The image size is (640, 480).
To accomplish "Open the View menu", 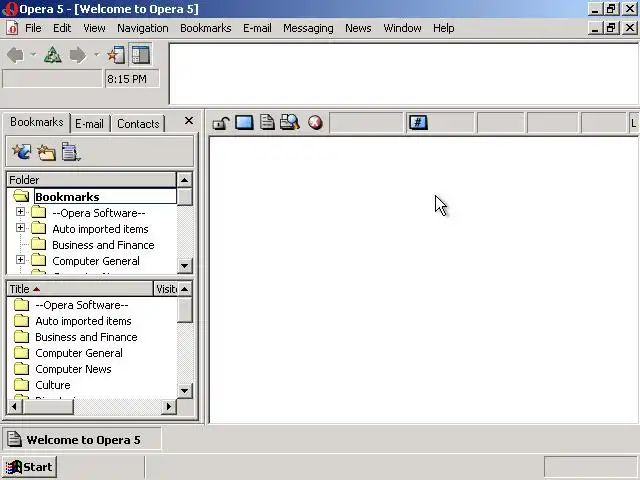I will tap(94, 28).
